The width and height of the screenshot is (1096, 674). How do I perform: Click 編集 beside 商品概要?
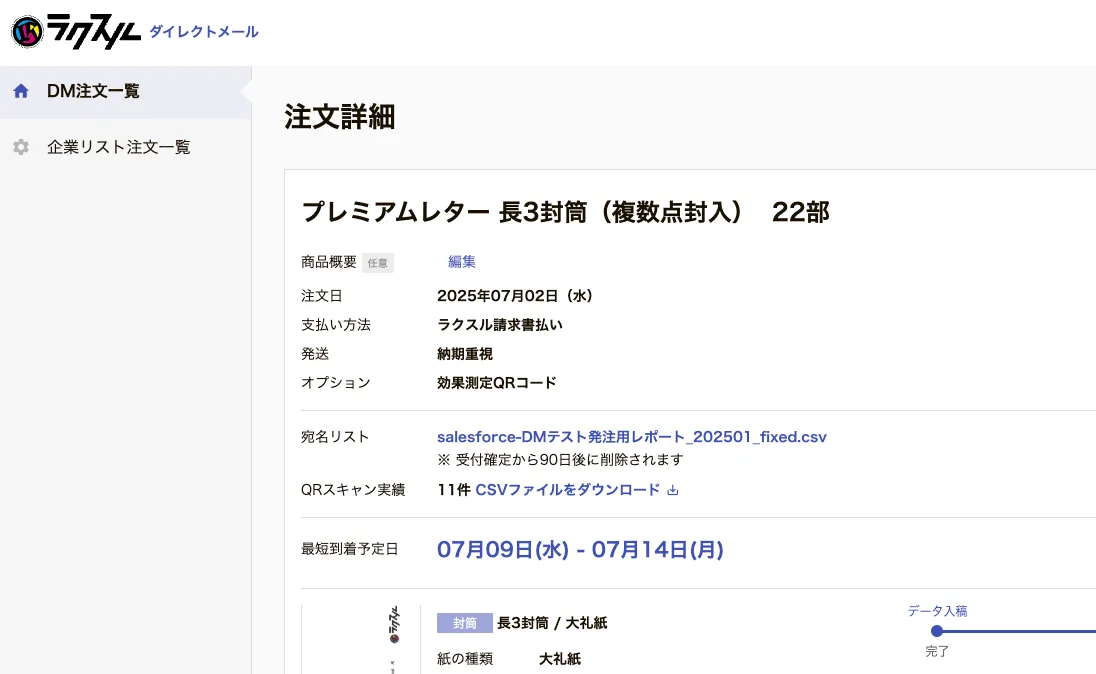click(x=461, y=261)
